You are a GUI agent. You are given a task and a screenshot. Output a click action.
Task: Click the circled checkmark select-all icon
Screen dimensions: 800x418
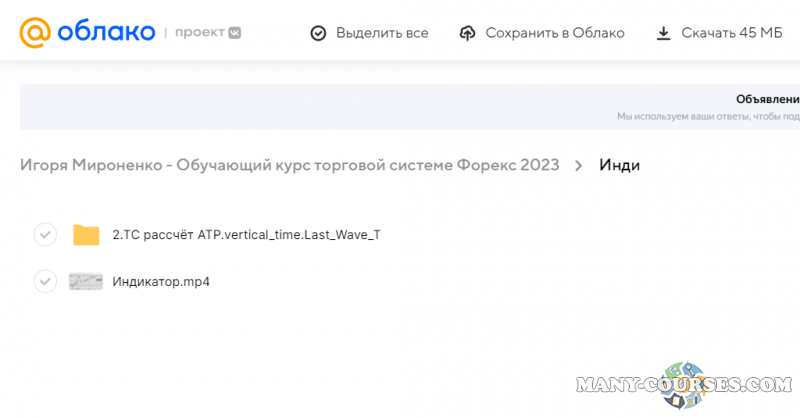point(318,33)
